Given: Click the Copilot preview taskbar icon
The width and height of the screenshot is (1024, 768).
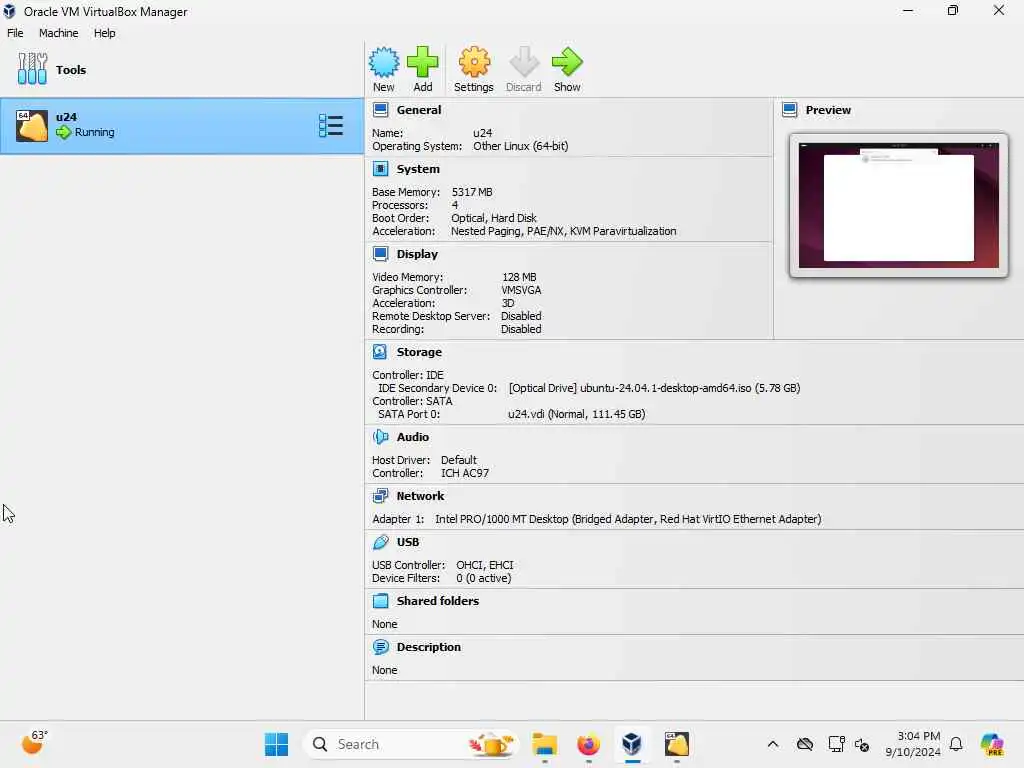Looking at the screenshot, I should (992, 744).
